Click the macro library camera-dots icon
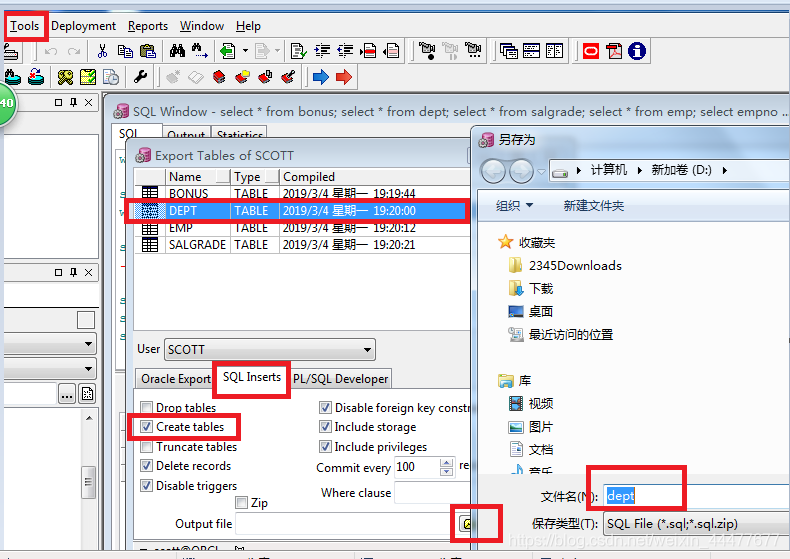 (473, 51)
